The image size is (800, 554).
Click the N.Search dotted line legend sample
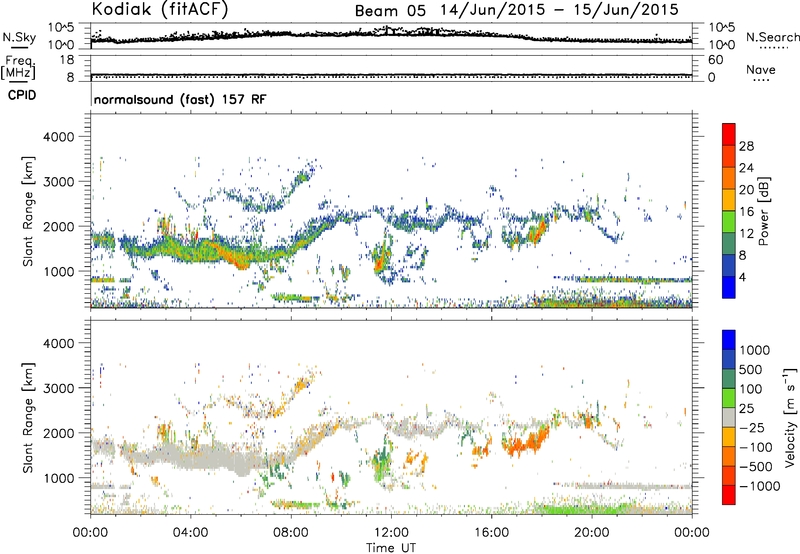click(x=774, y=48)
